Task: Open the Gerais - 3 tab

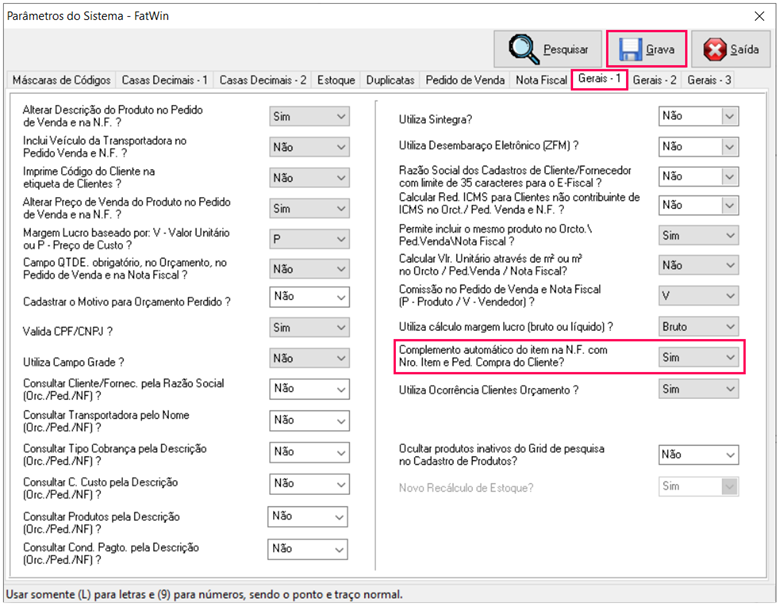Action: coord(709,80)
